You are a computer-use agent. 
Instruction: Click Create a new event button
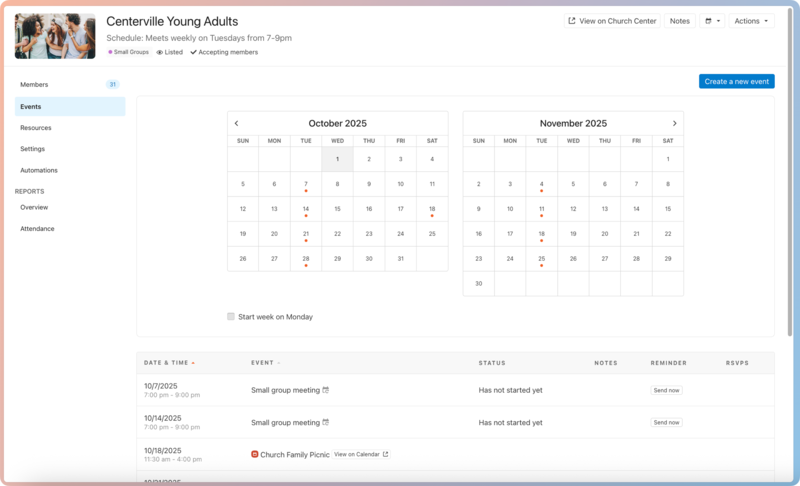coord(736,82)
